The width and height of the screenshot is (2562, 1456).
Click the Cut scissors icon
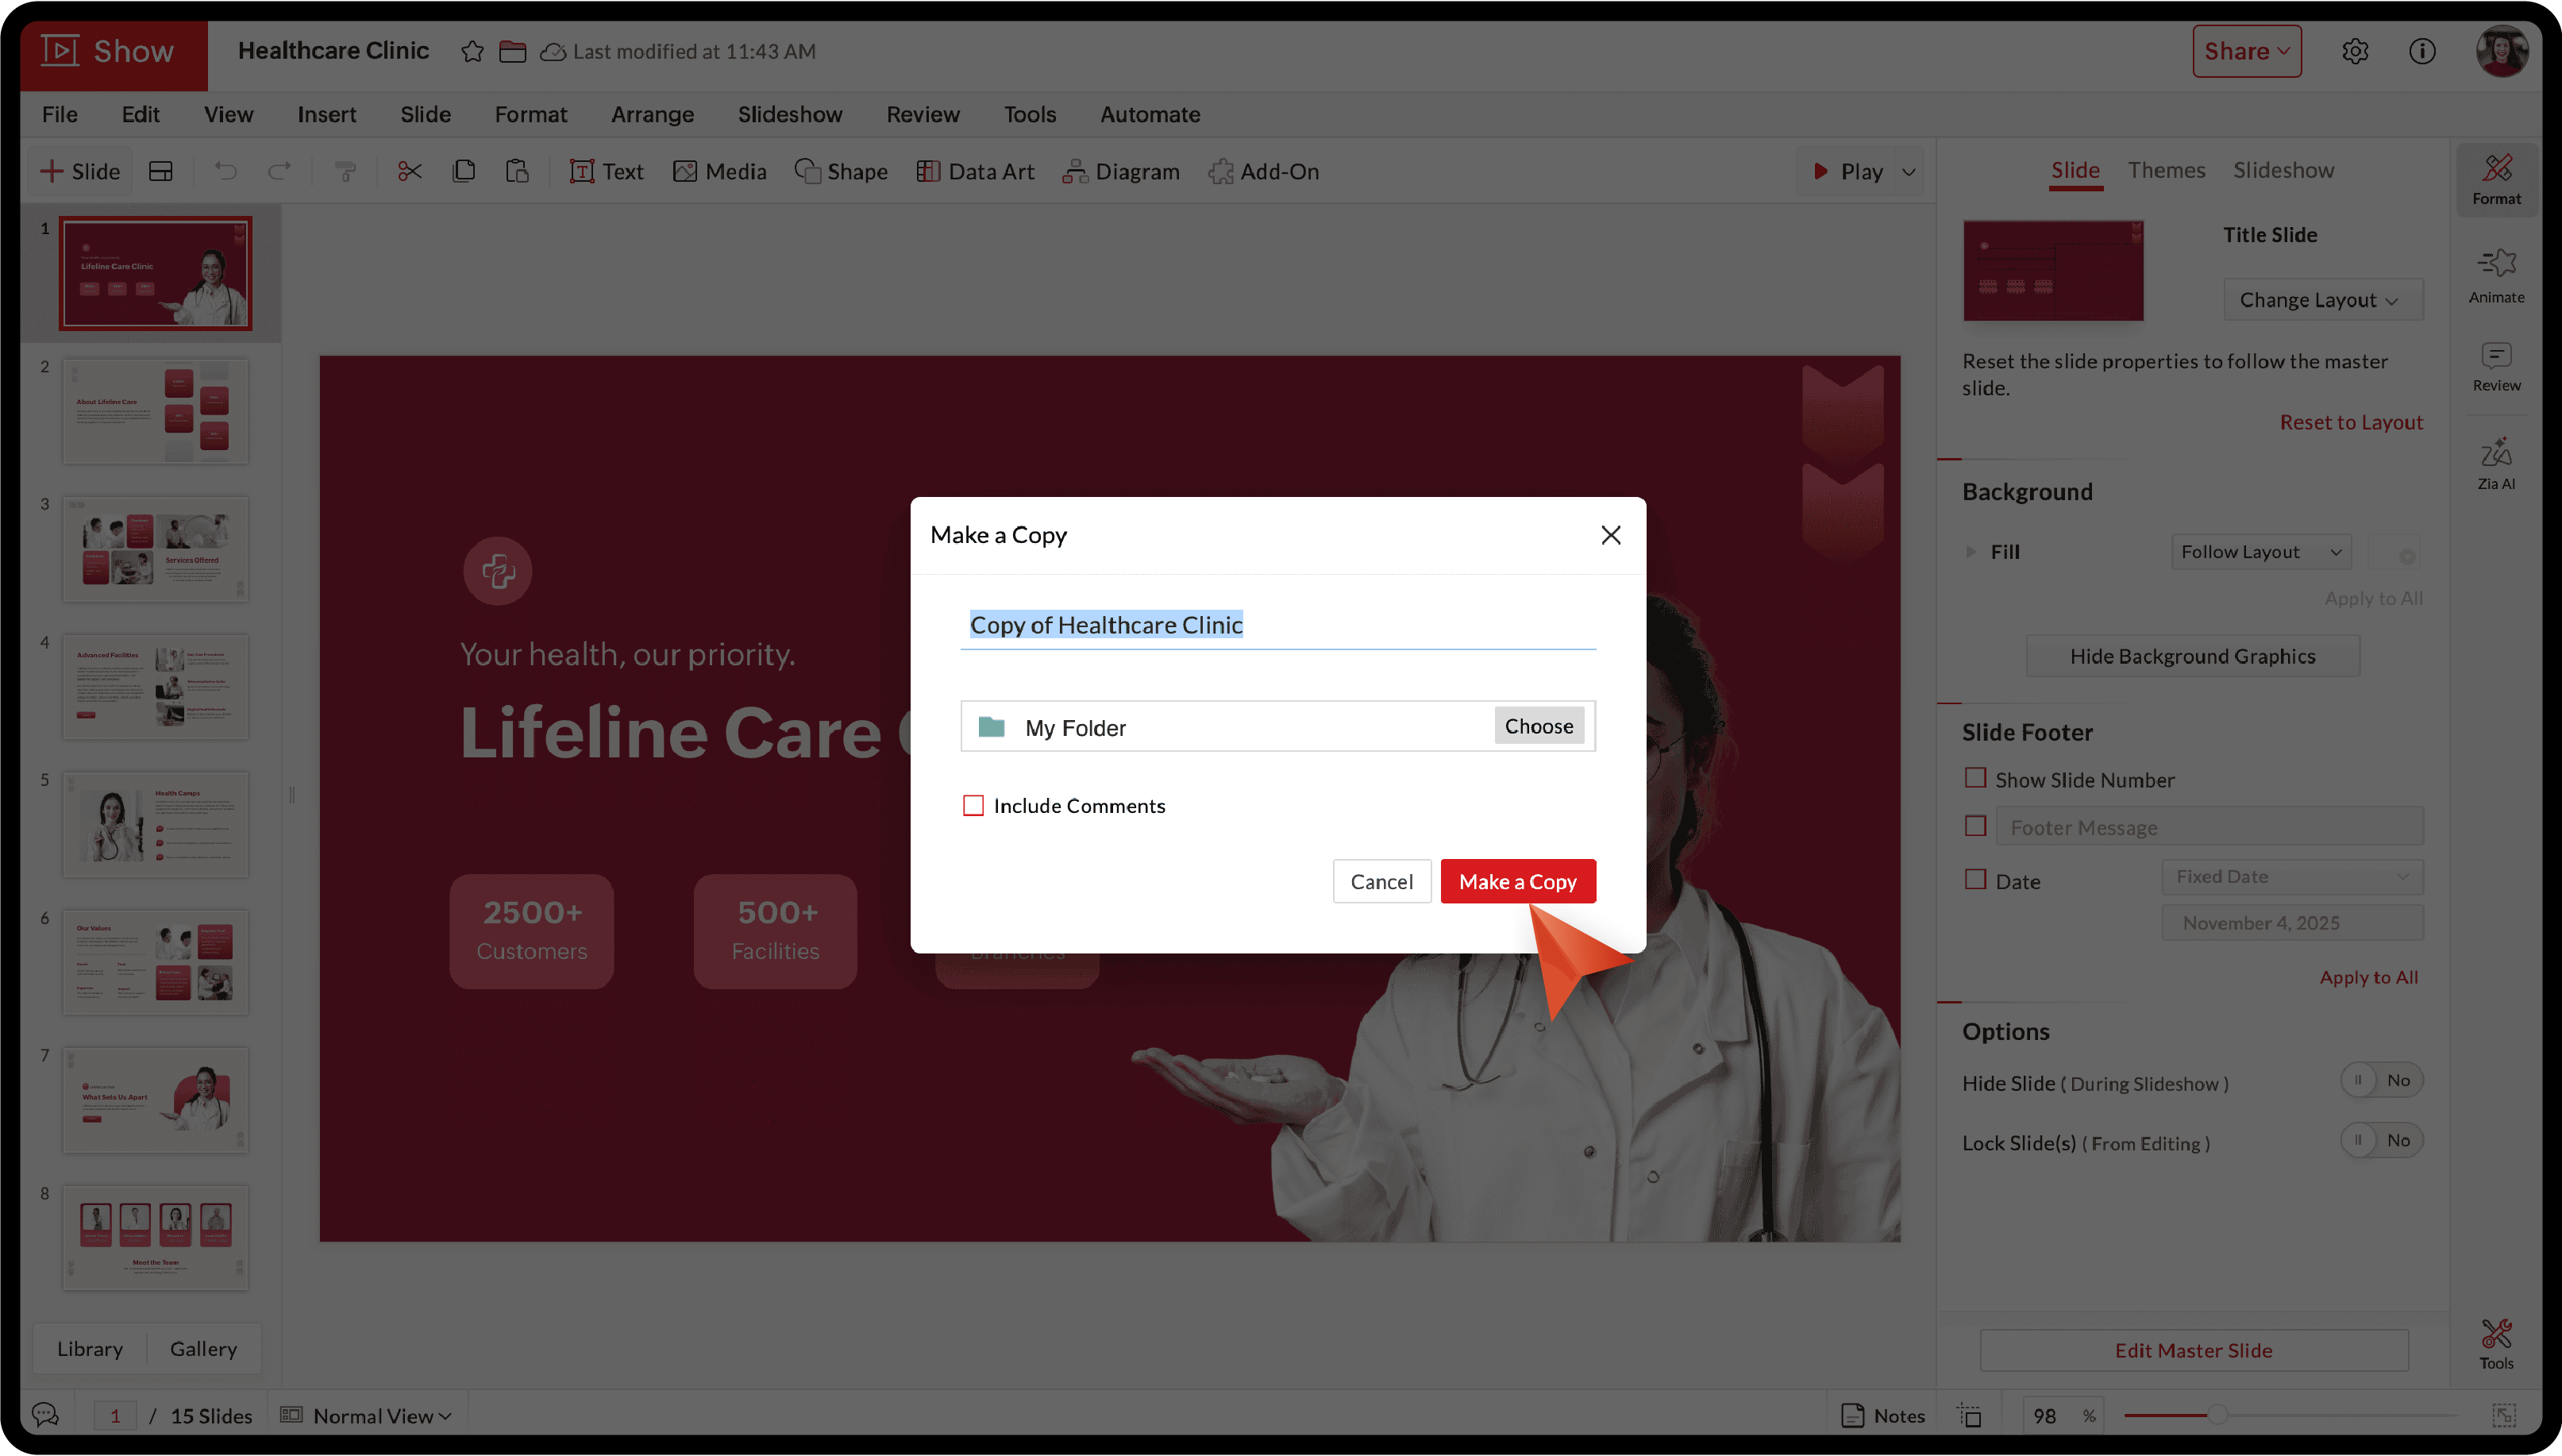(x=409, y=171)
